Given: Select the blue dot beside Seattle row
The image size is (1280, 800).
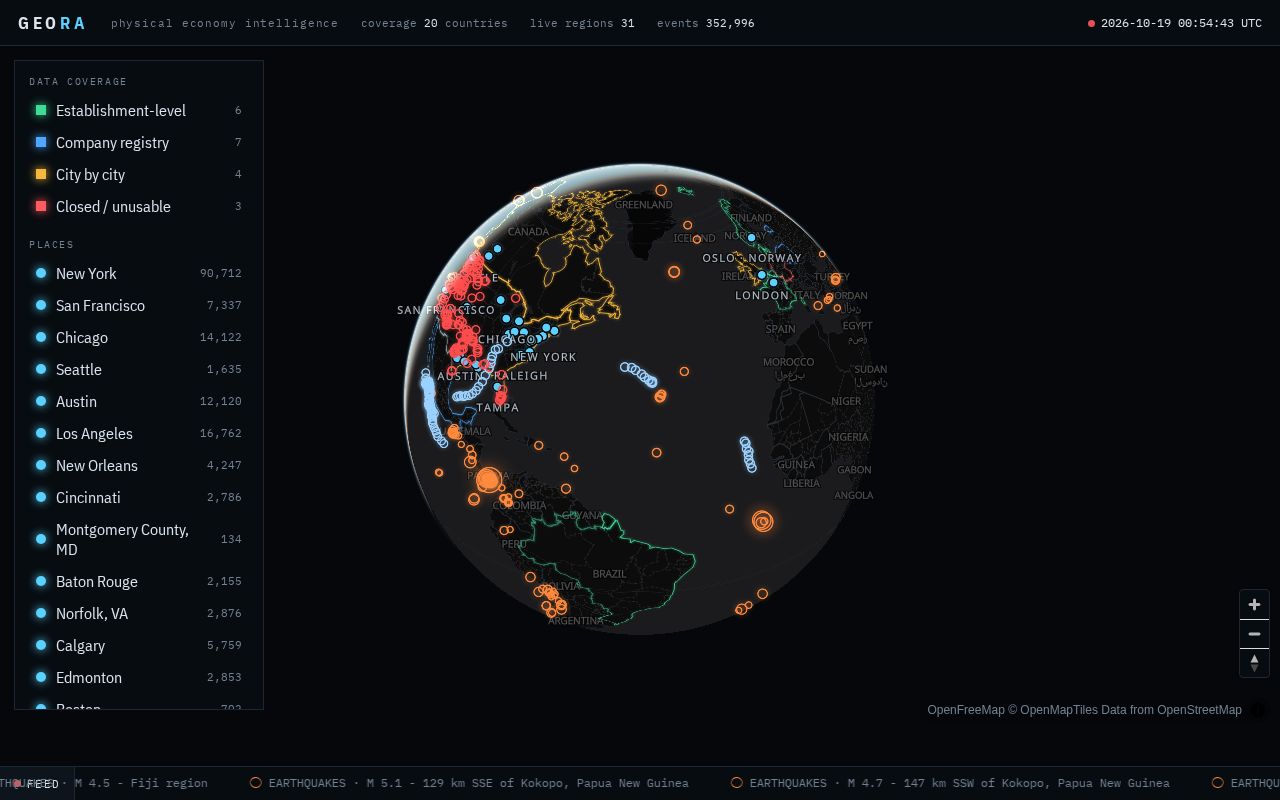Looking at the screenshot, I should 41,369.
